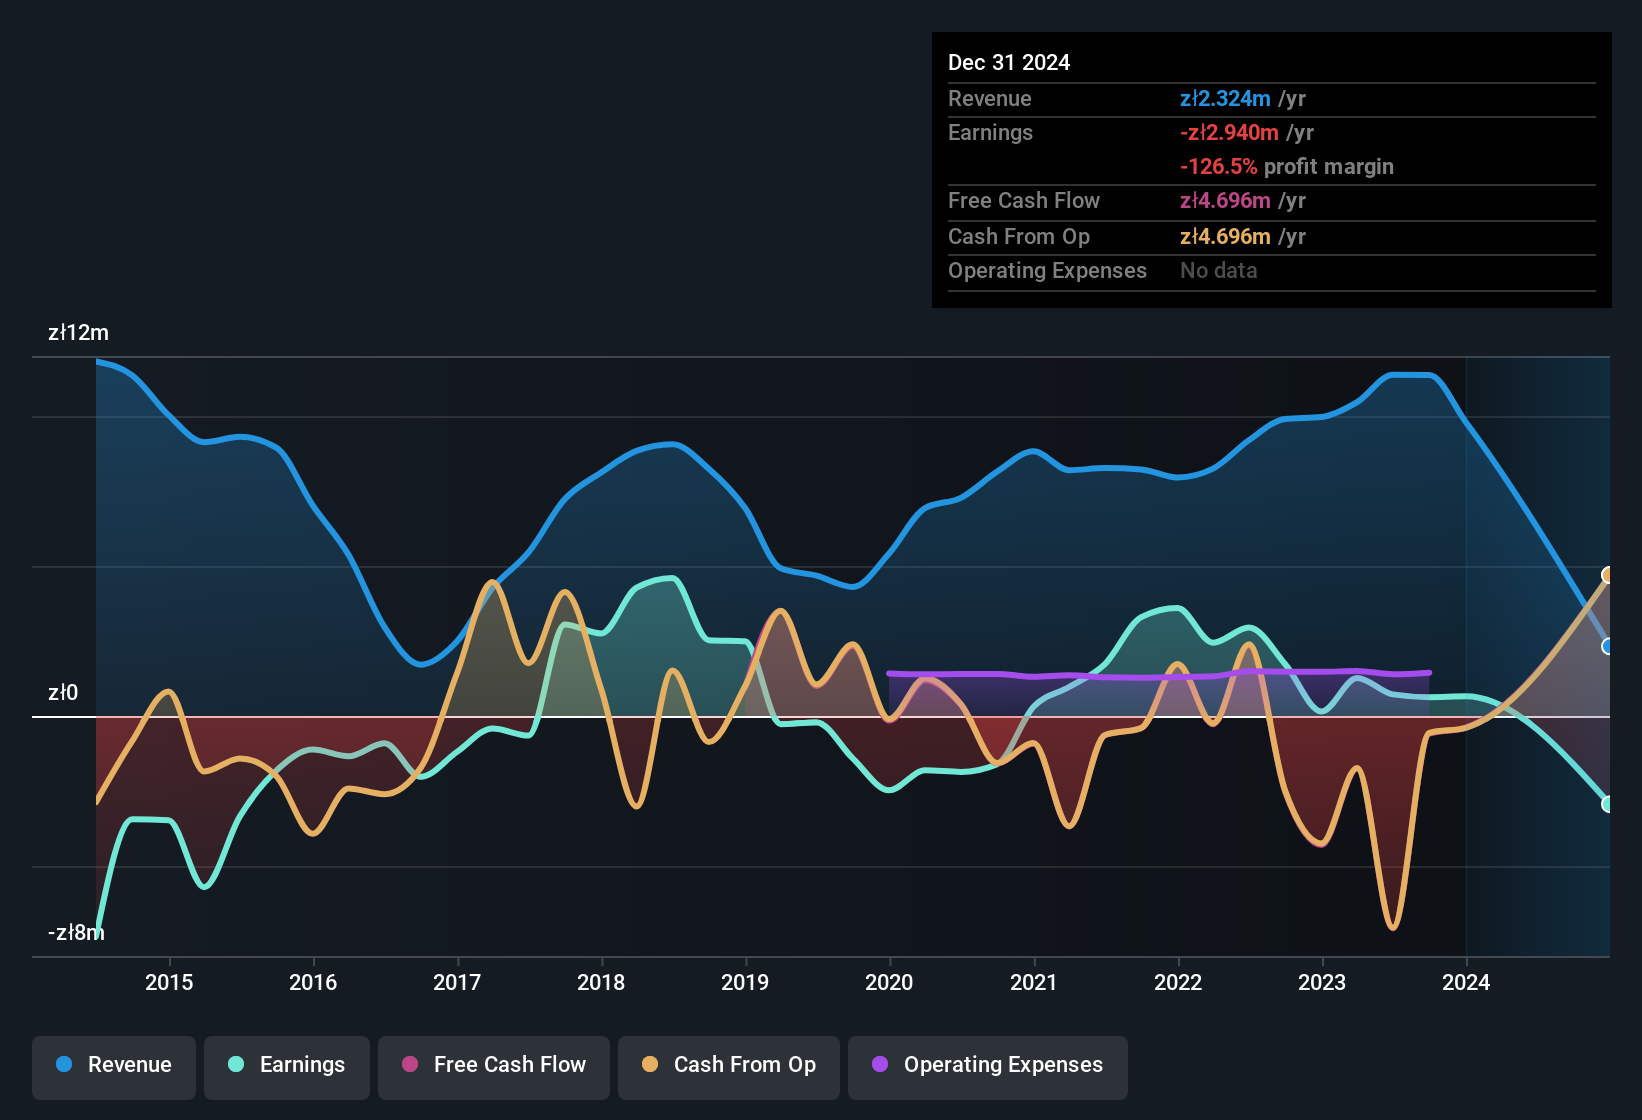Viewport: 1642px width, 1120px height.
Task: Toggle the Revenue series visibility
Action: click(113, 1065)
